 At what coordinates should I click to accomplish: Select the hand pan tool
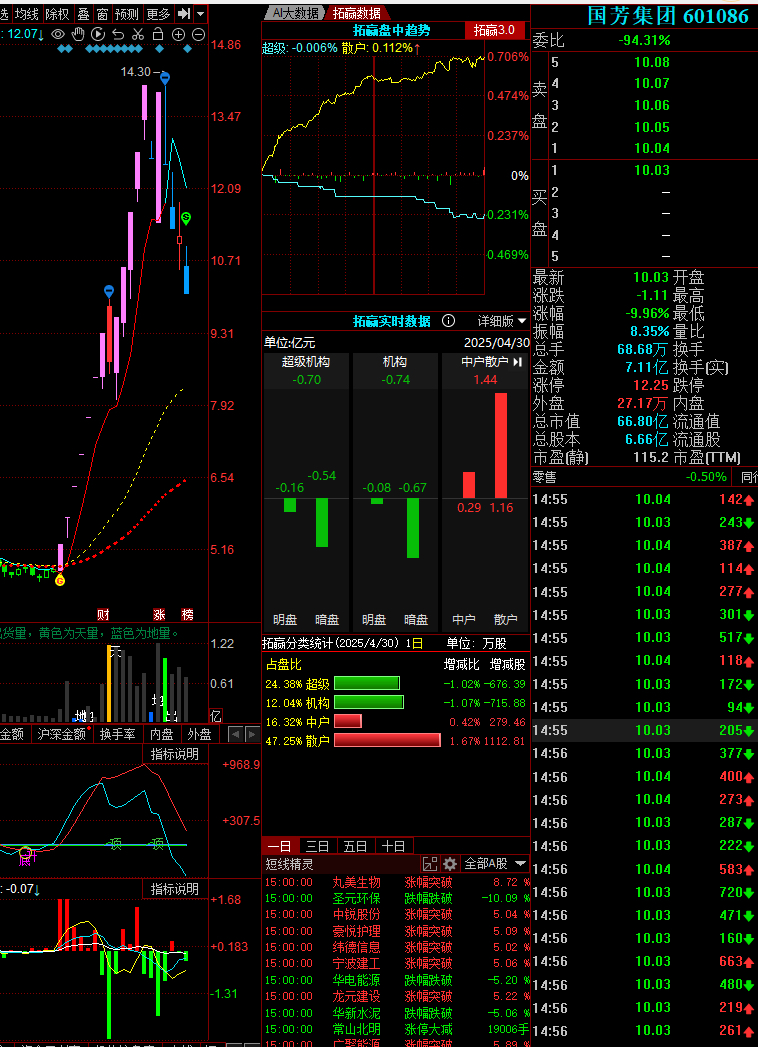(78, 34)
